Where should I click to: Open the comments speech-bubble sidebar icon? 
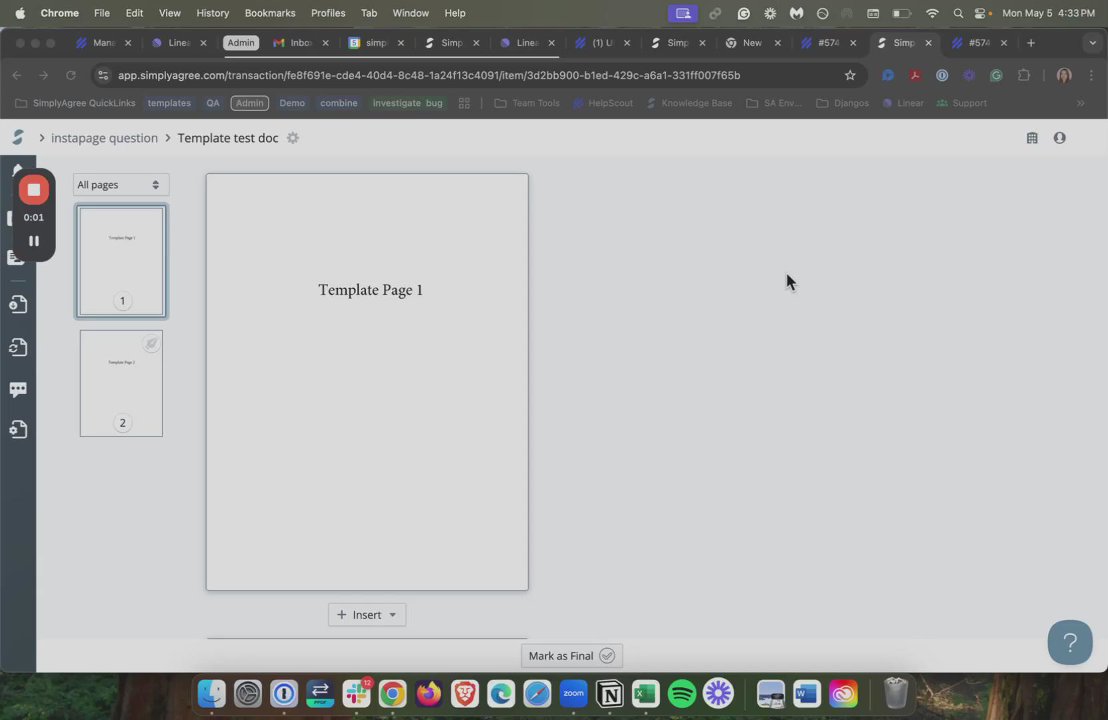click(18, 389)
